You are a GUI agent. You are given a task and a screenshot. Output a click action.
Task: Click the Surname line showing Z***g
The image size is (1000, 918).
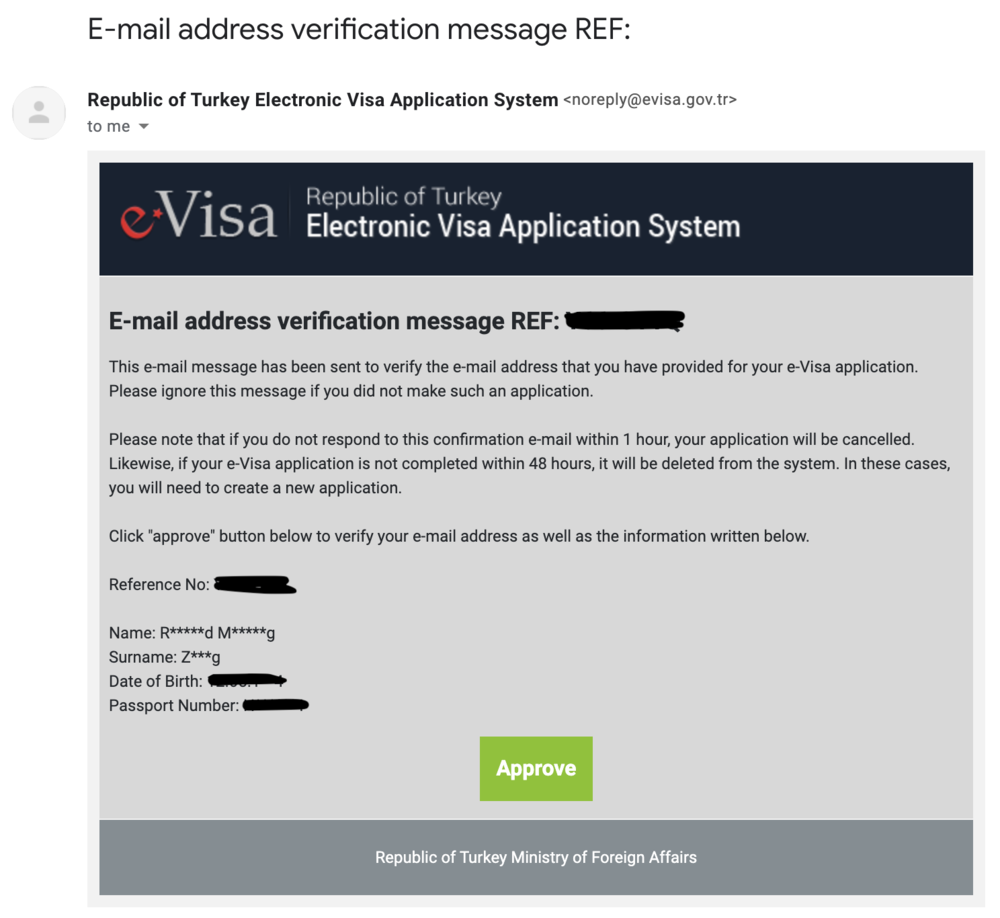pyautogui.click(x=164, y=657)
